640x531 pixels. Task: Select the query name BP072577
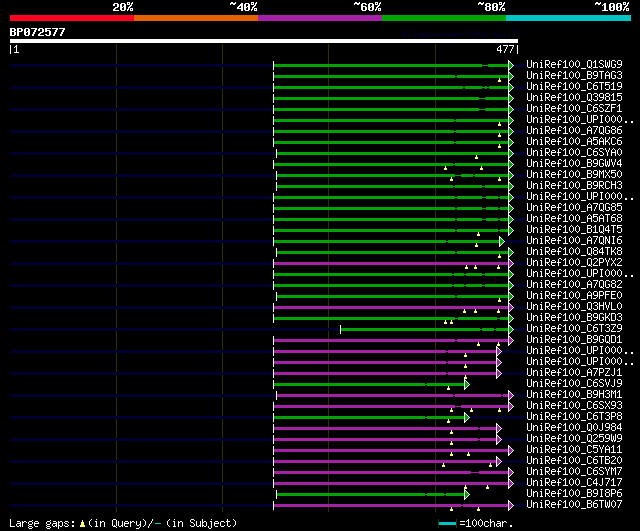tap(37, 32)
